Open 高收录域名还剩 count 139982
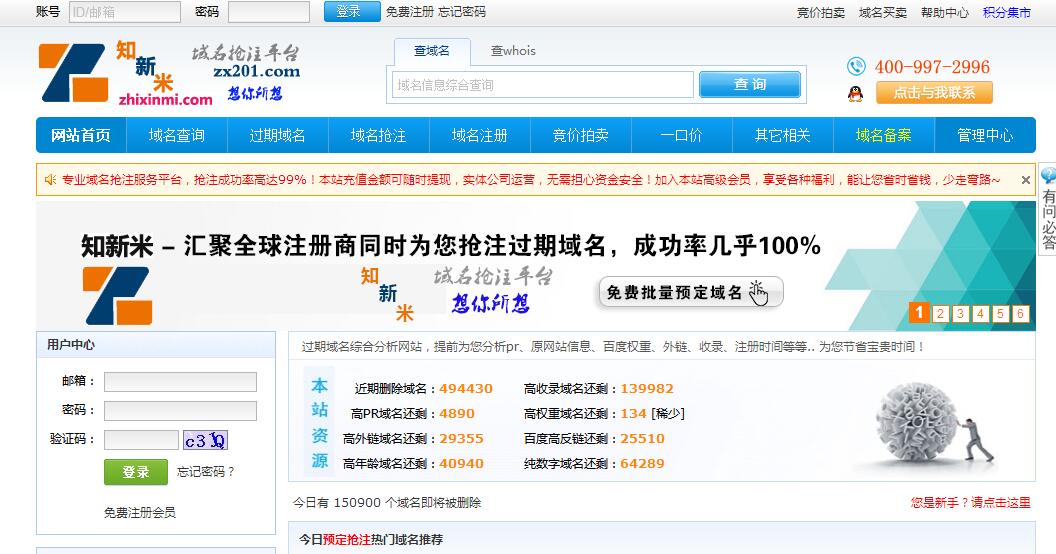1056x554 pixels. 647,389
